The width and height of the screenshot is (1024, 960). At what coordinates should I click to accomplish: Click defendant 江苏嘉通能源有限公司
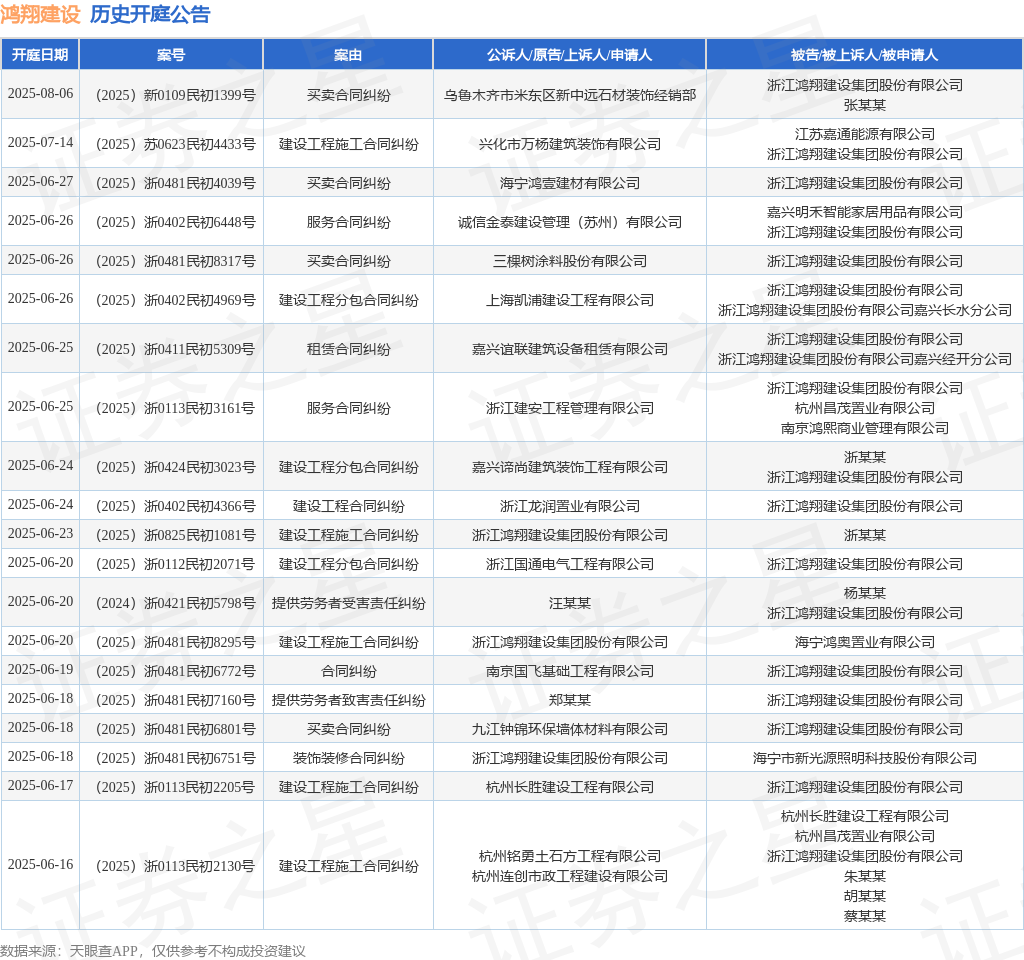click(x=865, y=134)
